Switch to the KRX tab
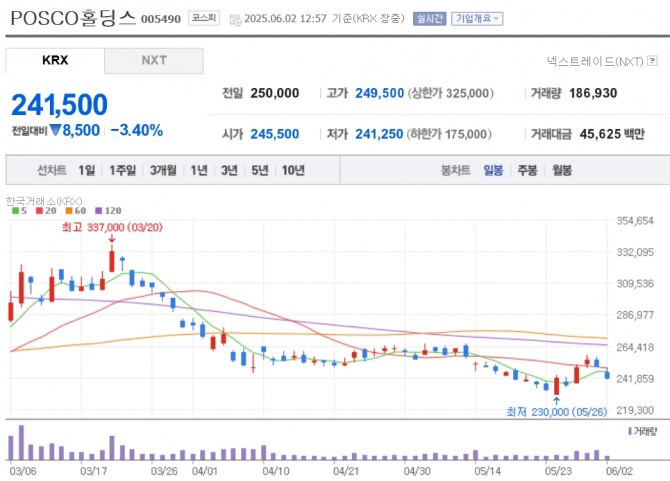The image size is (670, 481). [x=55, y=60]
